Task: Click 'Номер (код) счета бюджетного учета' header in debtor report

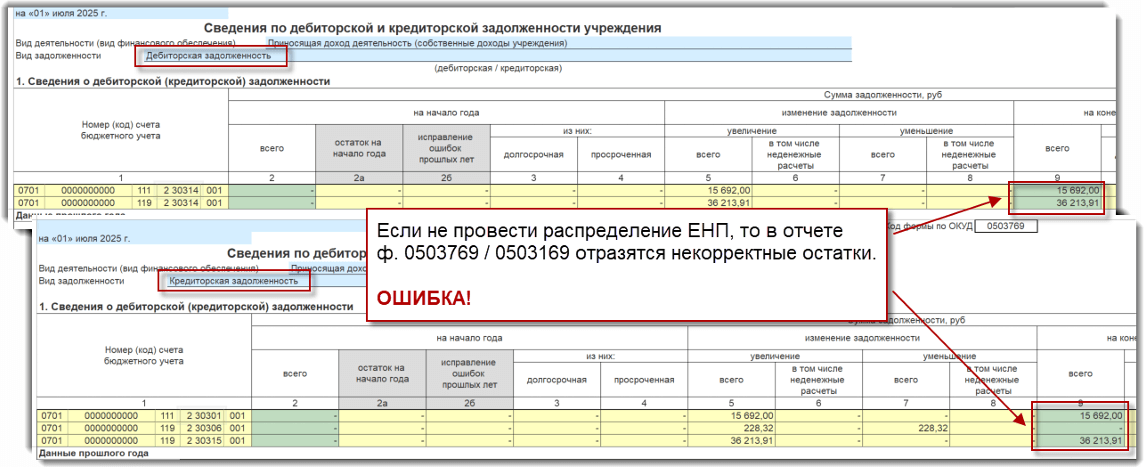Action: pyautogui.click(x=120, y=130)
